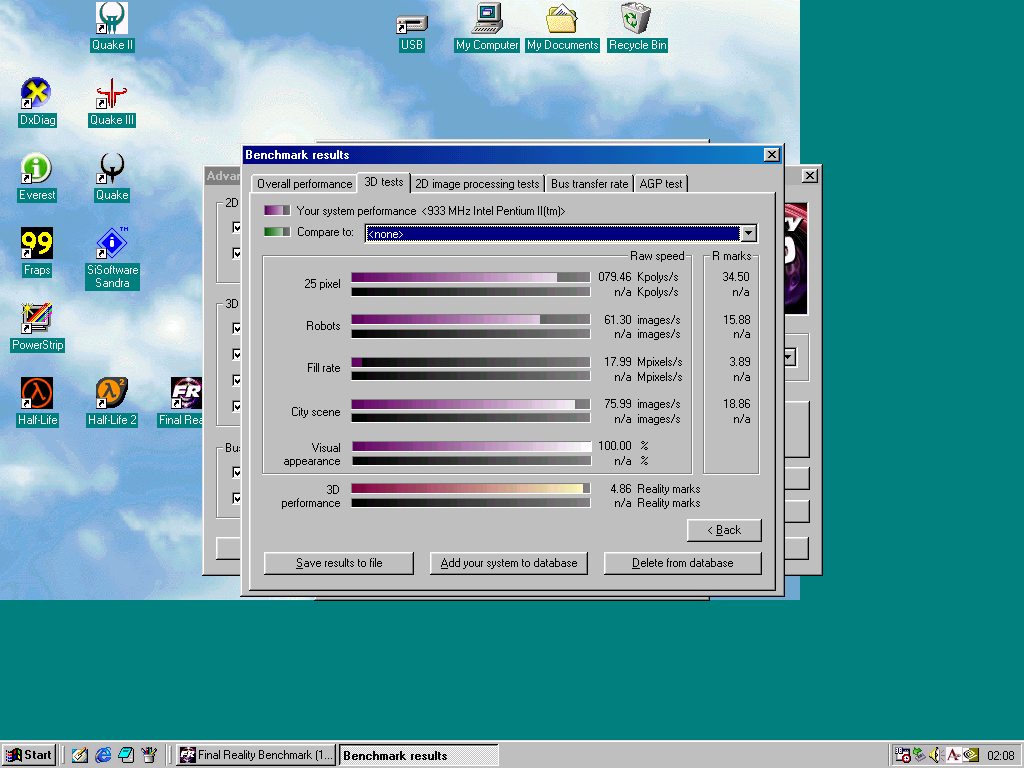This screenshot has width=1024, height=768.
Task: Open the 2D image processing tests tab
Action: coord(478,184)
